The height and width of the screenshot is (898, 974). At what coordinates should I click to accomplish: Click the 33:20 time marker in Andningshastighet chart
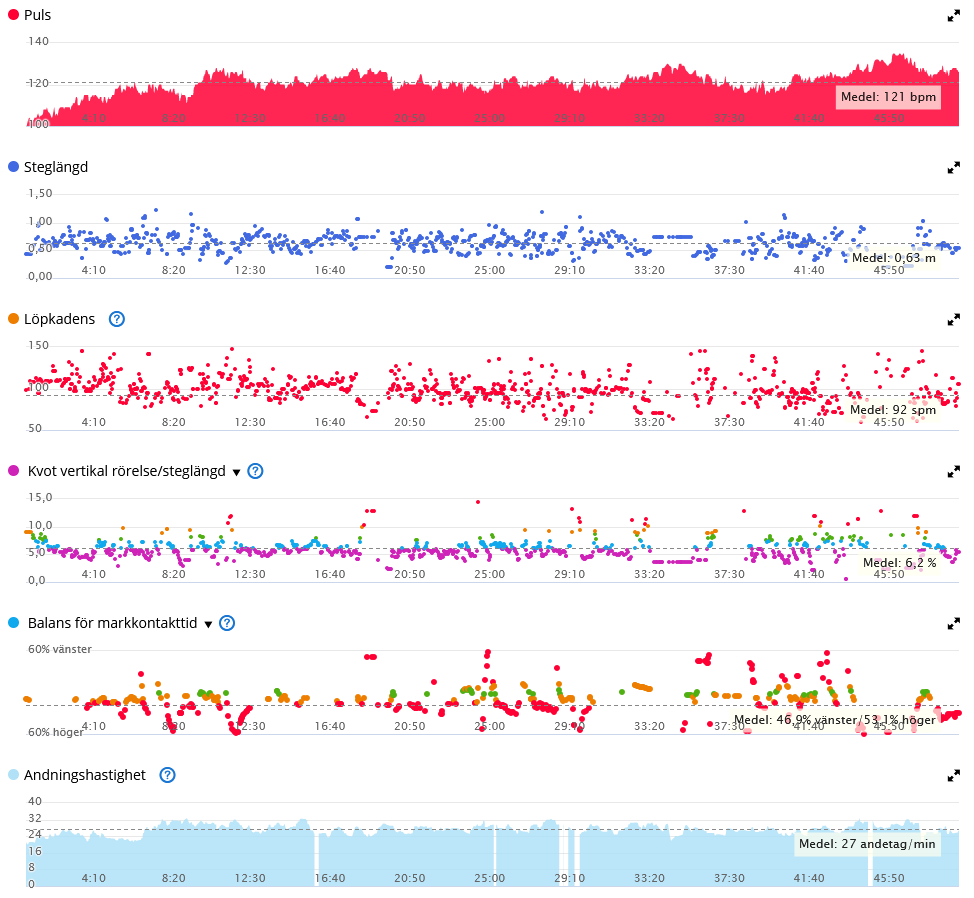[649, 878]
